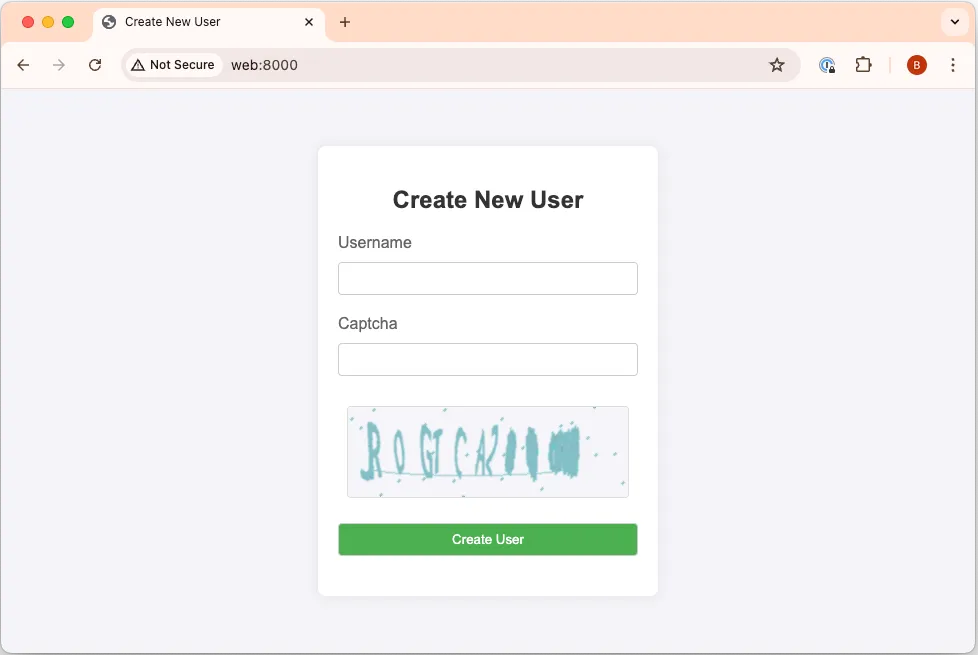Click the forward navigation arrow
Screen dimensions: 978x655
(59, 64)
